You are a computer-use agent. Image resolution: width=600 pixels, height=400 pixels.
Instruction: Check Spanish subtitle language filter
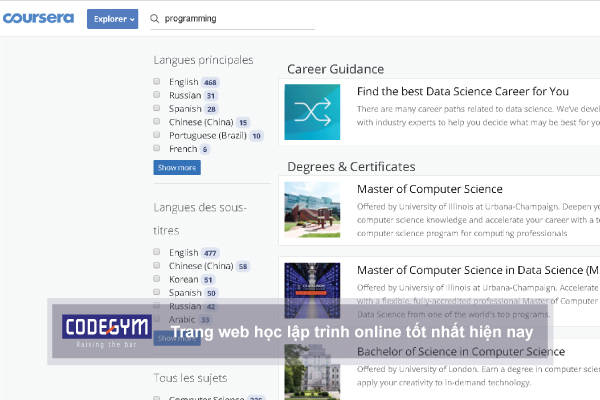tap(157, 292)
